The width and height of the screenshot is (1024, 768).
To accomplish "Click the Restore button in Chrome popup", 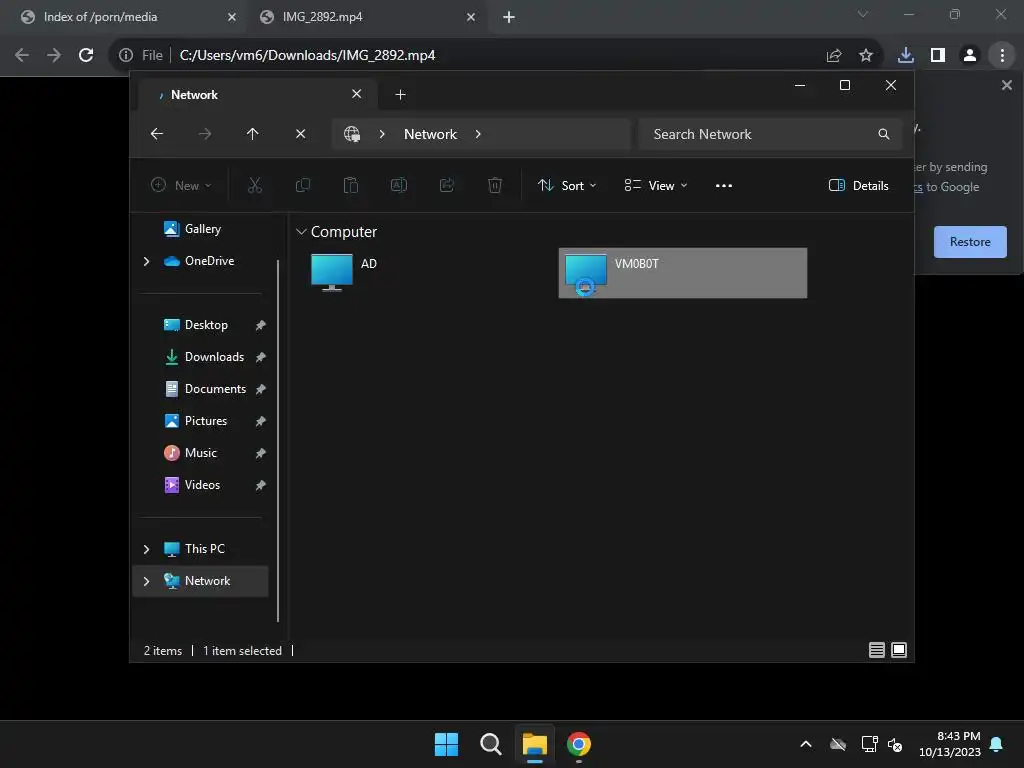I will tap(970, 242).
